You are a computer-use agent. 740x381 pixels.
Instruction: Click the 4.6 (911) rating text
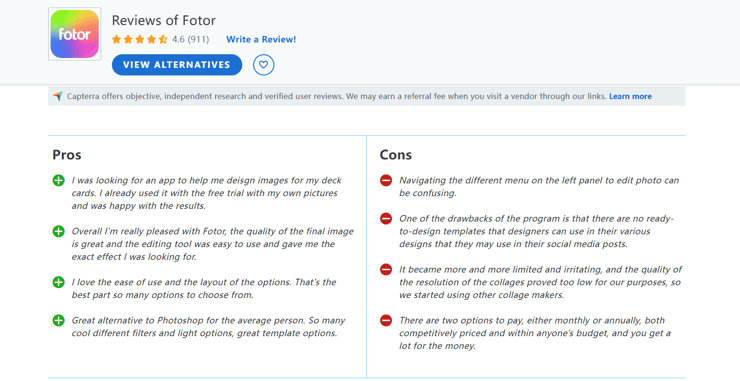(190, 39)
